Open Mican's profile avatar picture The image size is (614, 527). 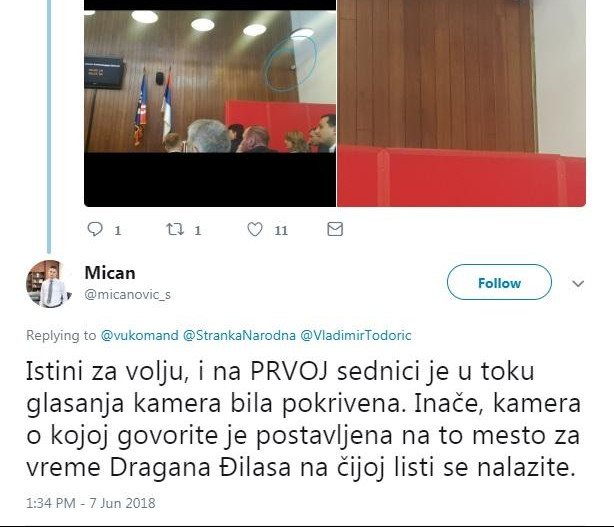[x=48, y=283]
